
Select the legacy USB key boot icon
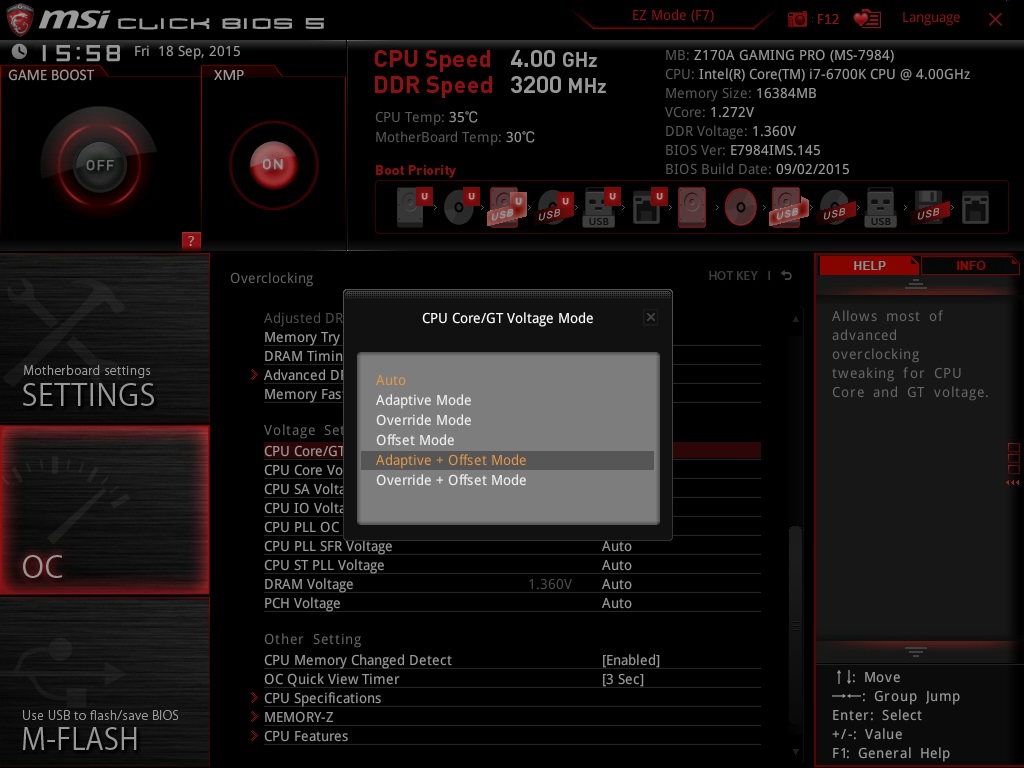coord(881,208)
